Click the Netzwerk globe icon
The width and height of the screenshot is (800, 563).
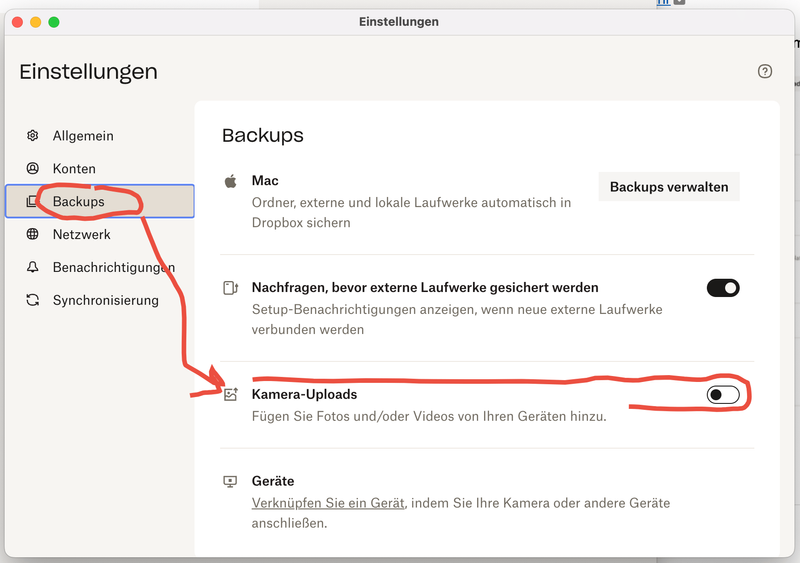[33, 235]
